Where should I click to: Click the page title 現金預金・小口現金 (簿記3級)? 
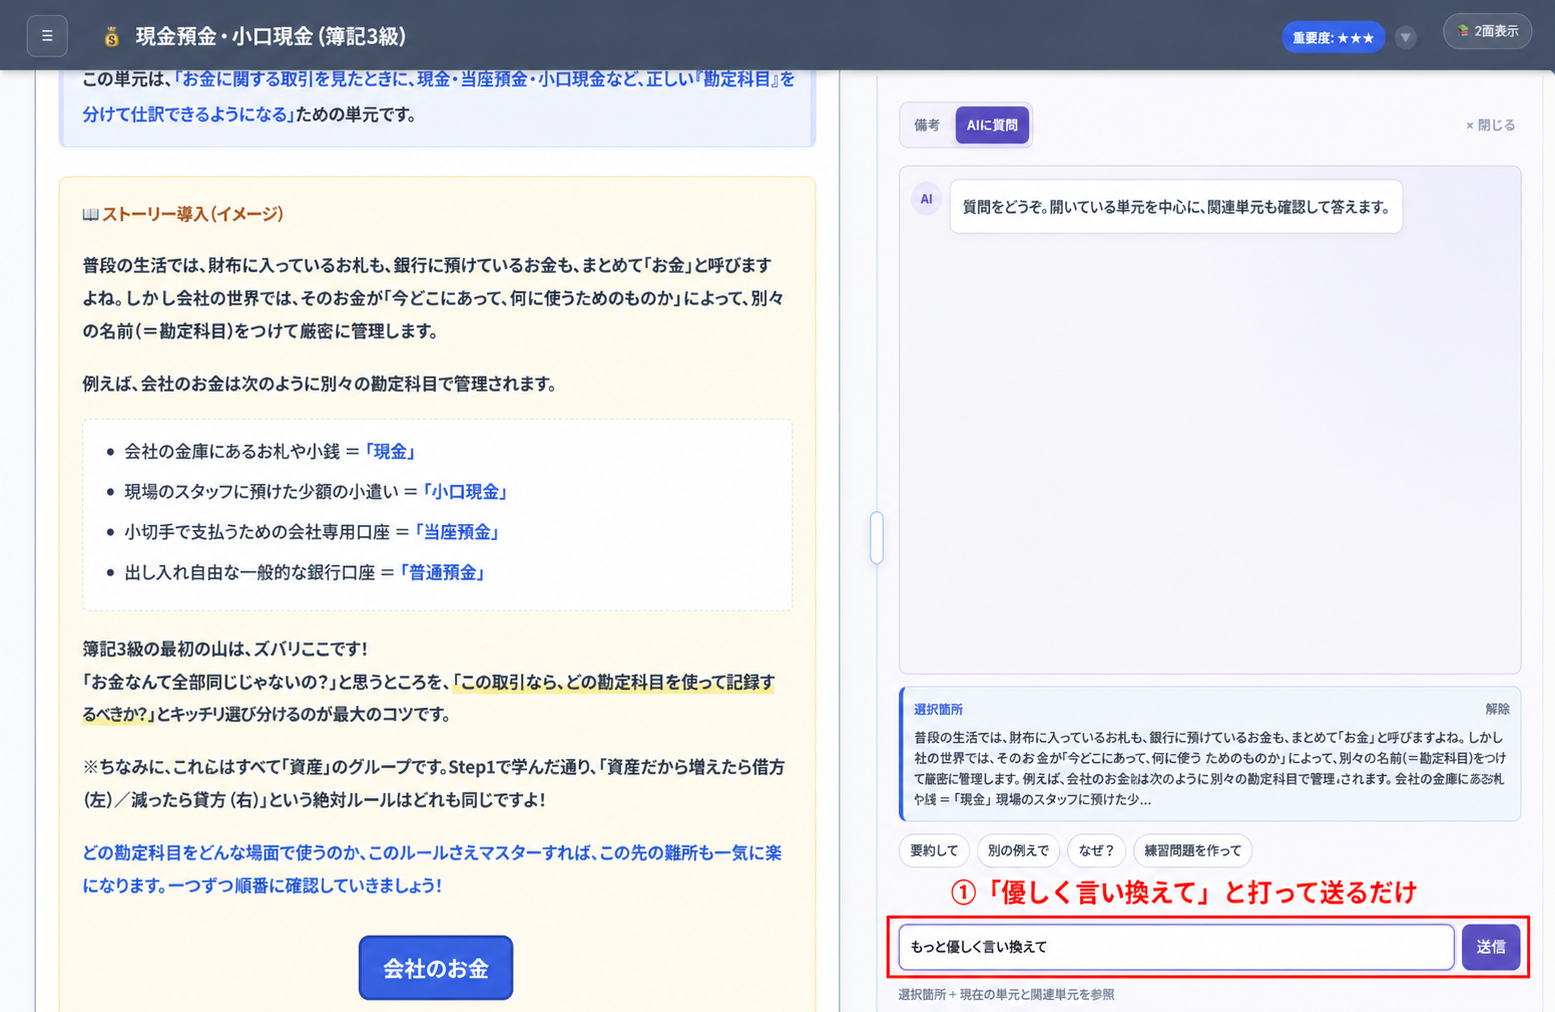271,36
